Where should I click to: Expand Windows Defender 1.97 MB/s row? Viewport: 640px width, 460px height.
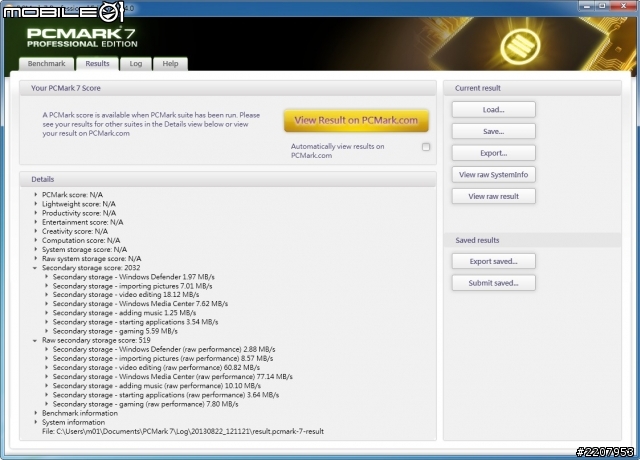pos(47,277)
